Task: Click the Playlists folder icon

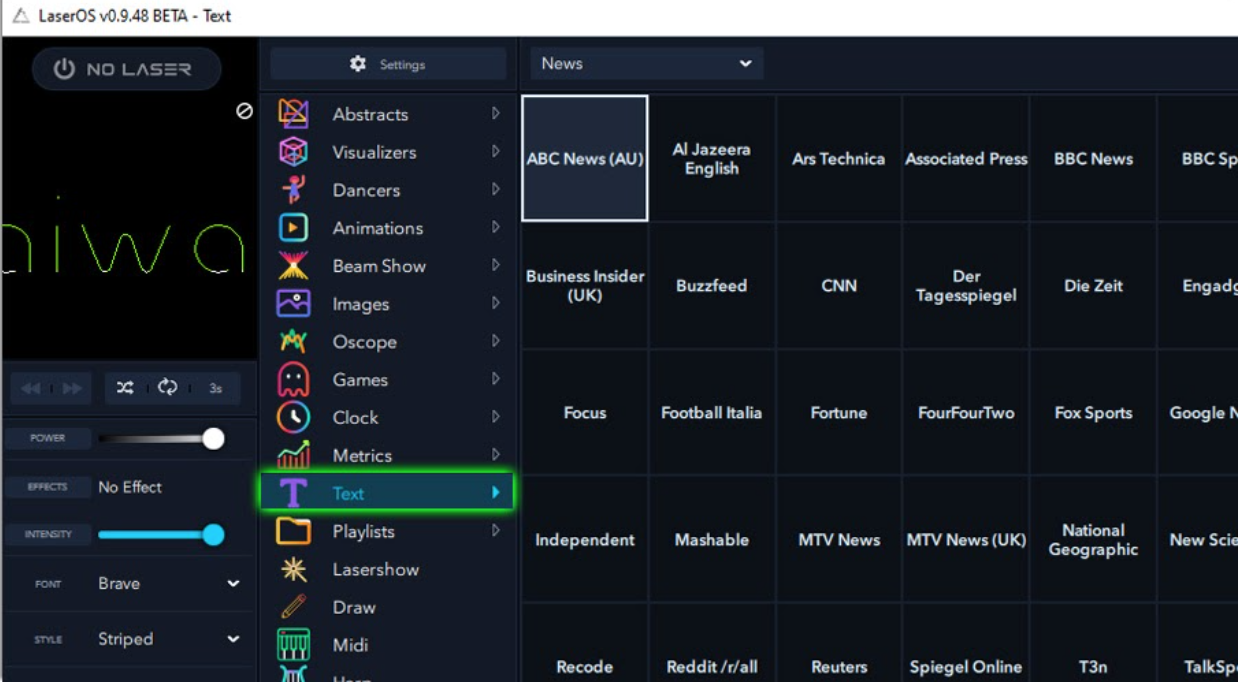Action: pos(293,531)
